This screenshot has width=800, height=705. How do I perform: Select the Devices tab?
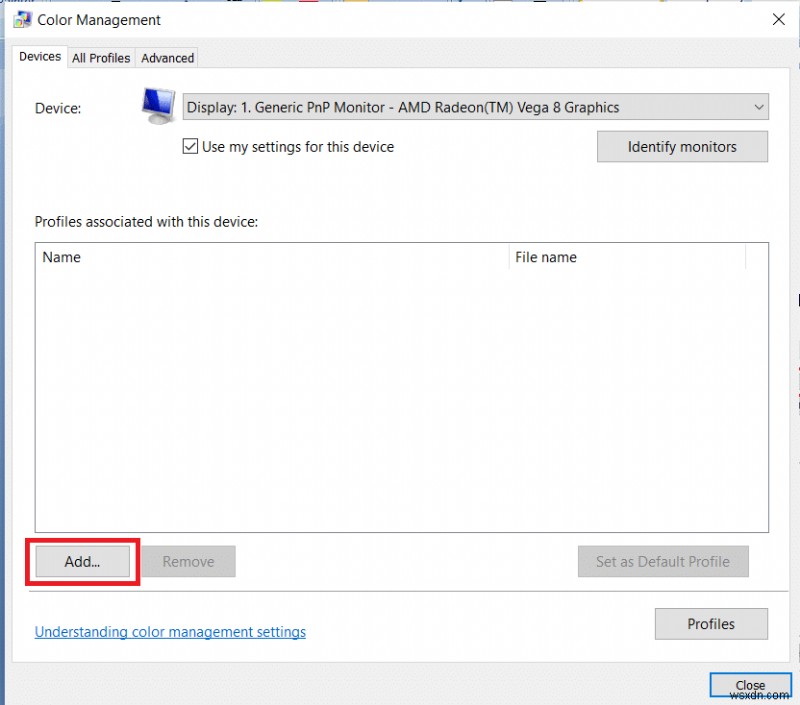(x=39, y=57)
